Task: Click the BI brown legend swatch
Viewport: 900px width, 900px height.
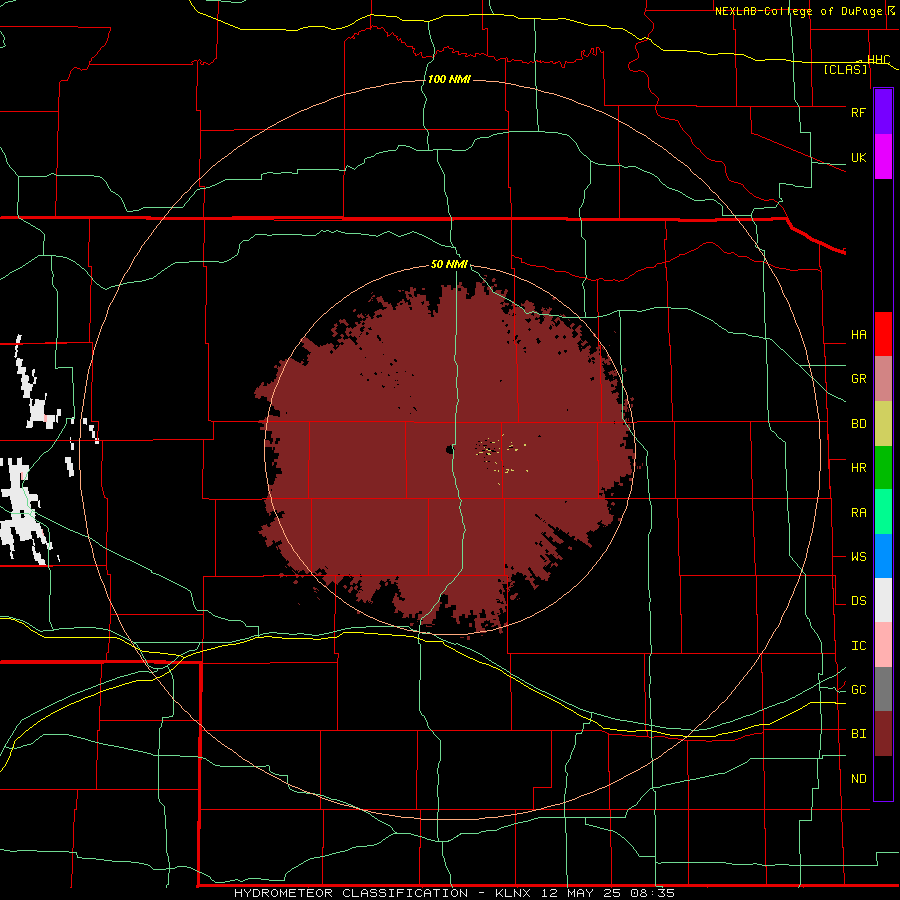Action: [883, 734]
